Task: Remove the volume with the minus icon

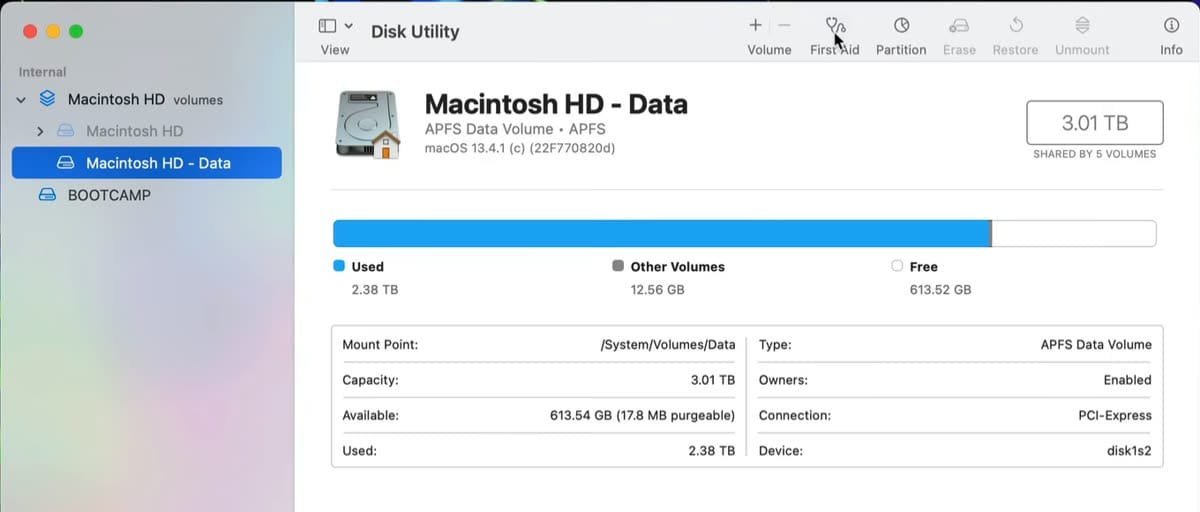Action: tap(784, 25)
